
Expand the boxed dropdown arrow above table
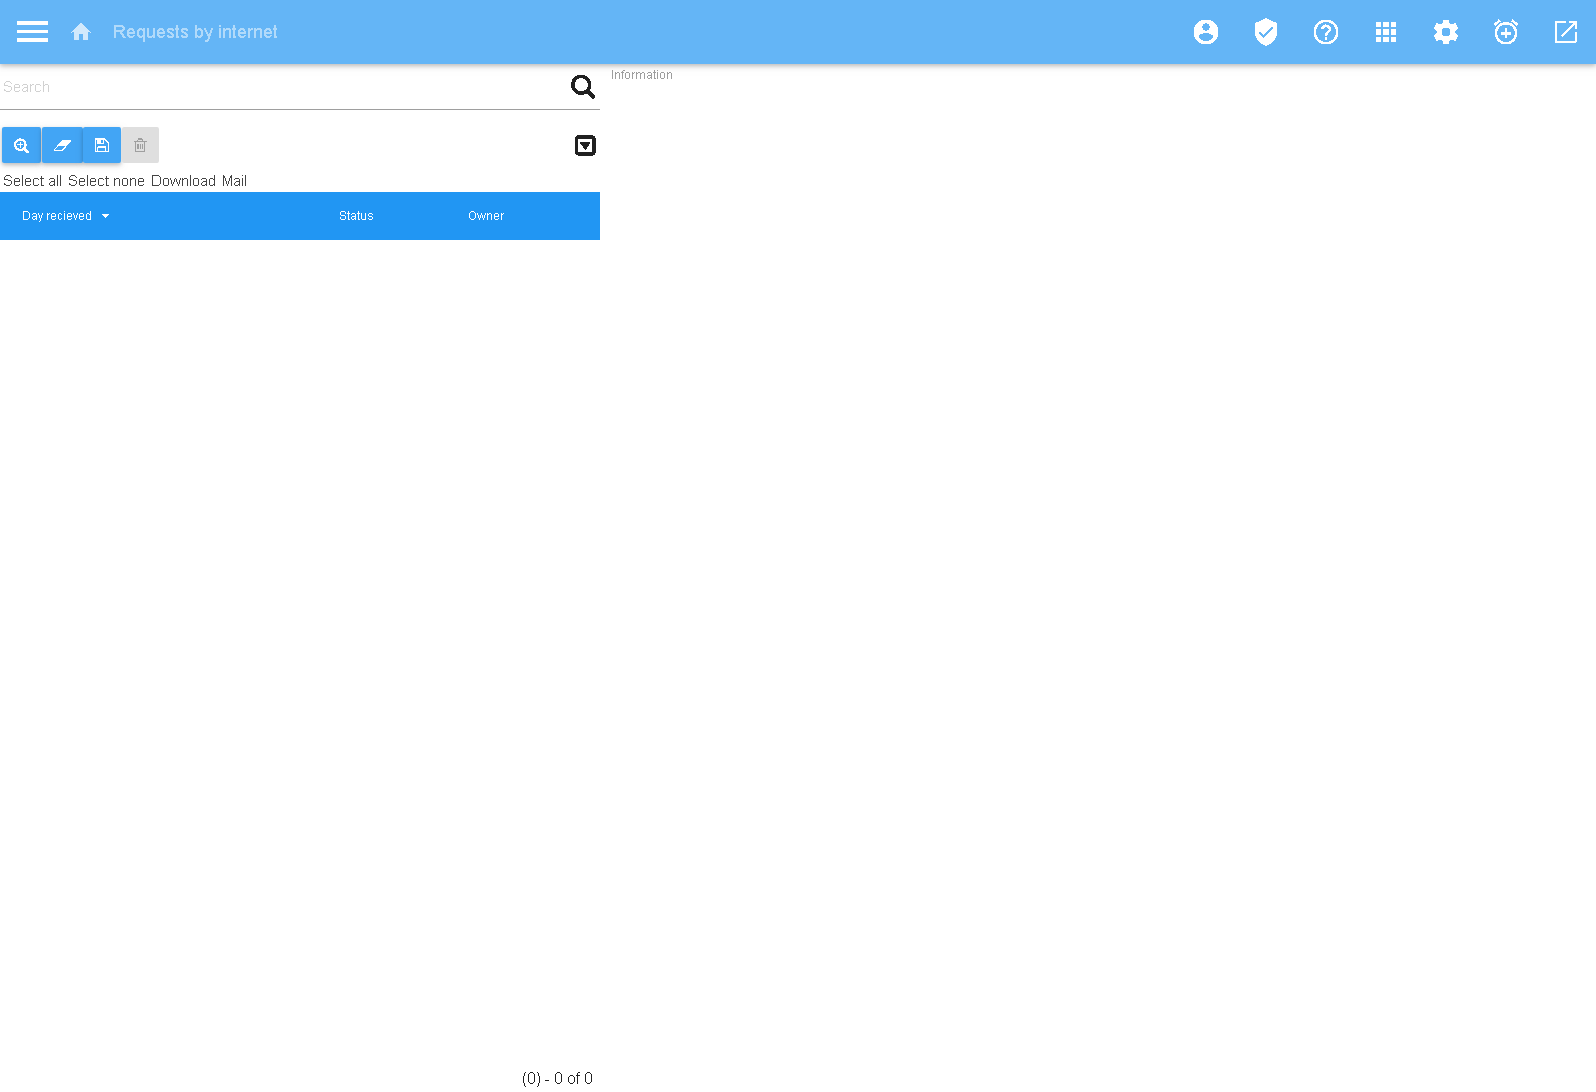point(586,146)
